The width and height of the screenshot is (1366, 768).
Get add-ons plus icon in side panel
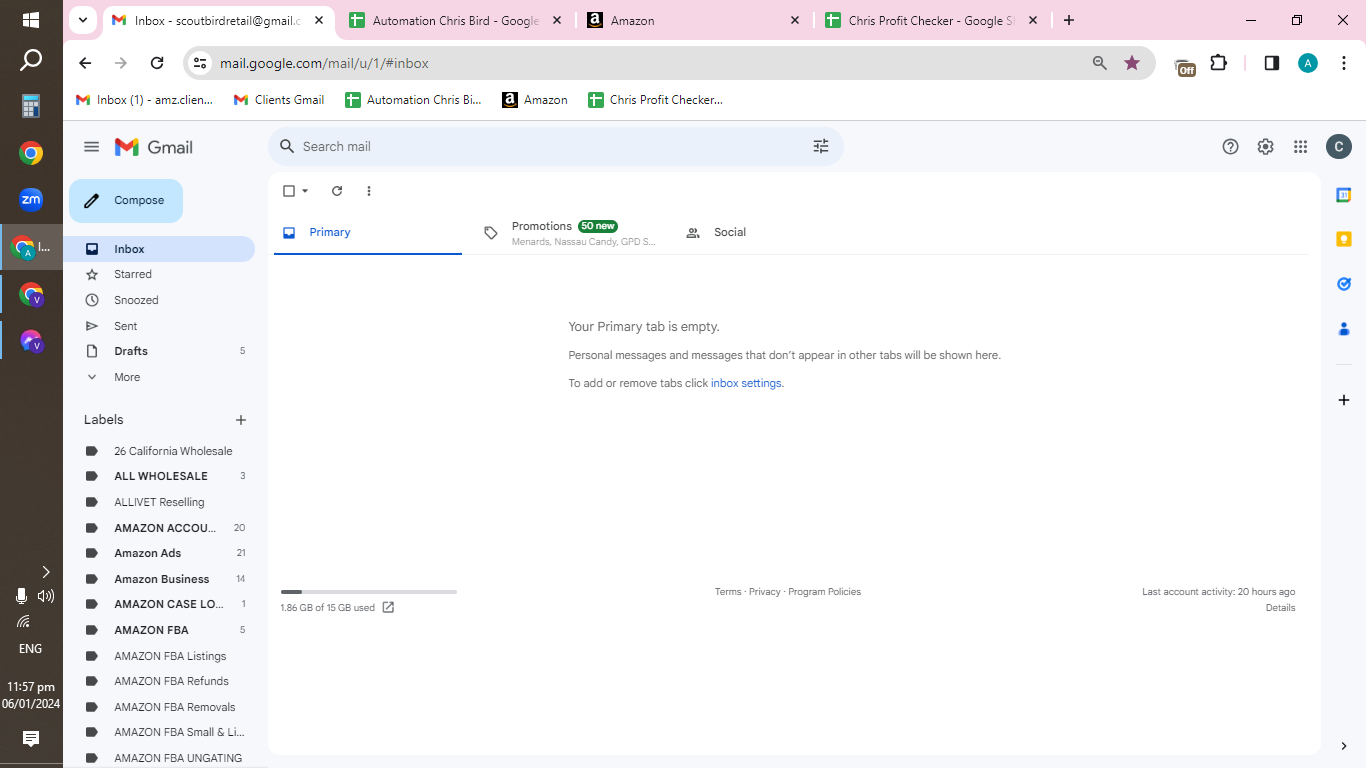pos(1344,400)
